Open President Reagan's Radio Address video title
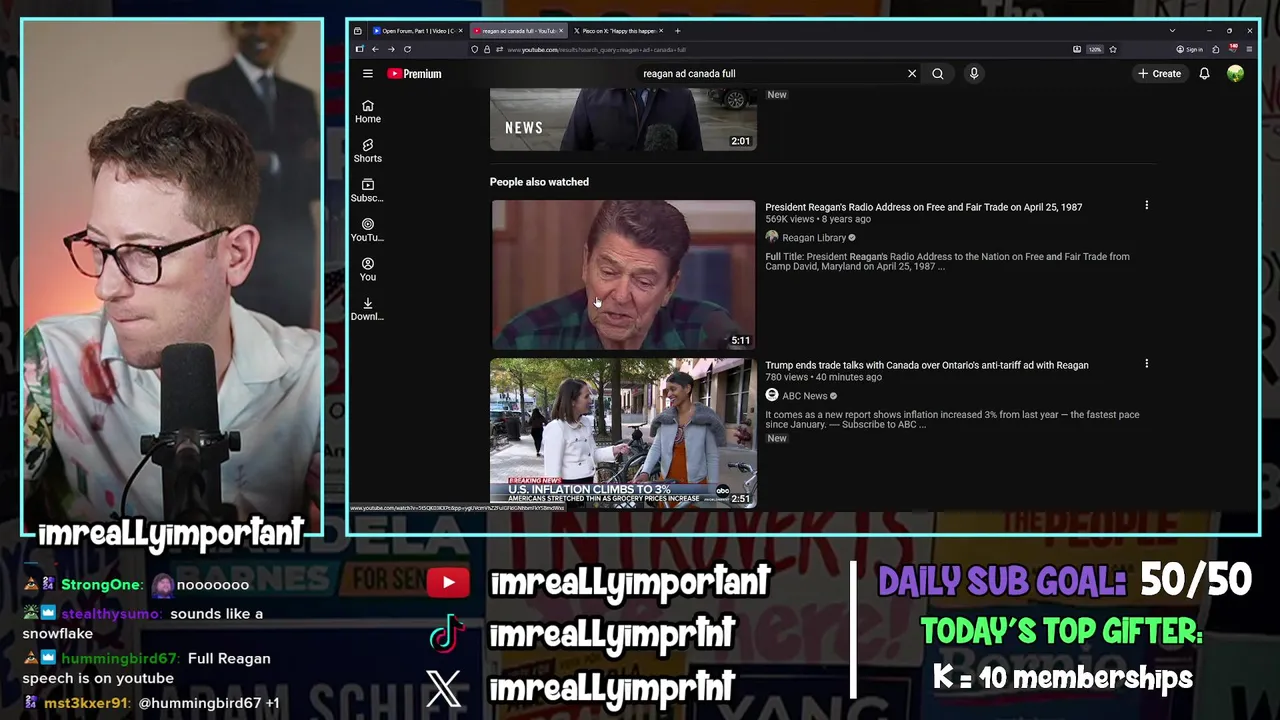1280x720 pixels. click(x=924, y=207)
